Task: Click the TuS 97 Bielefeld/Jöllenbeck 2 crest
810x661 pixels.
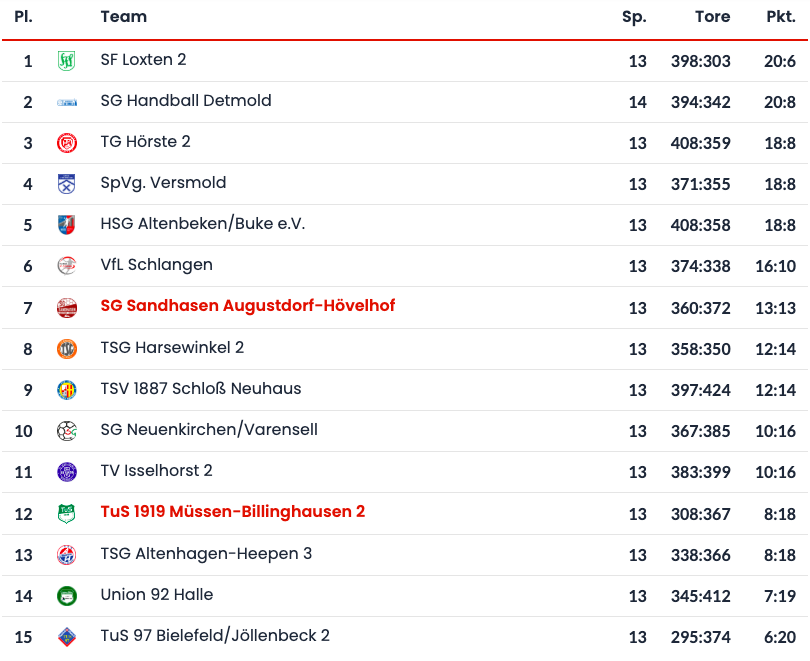Action: pyautogui.click(x=67, y=637)
